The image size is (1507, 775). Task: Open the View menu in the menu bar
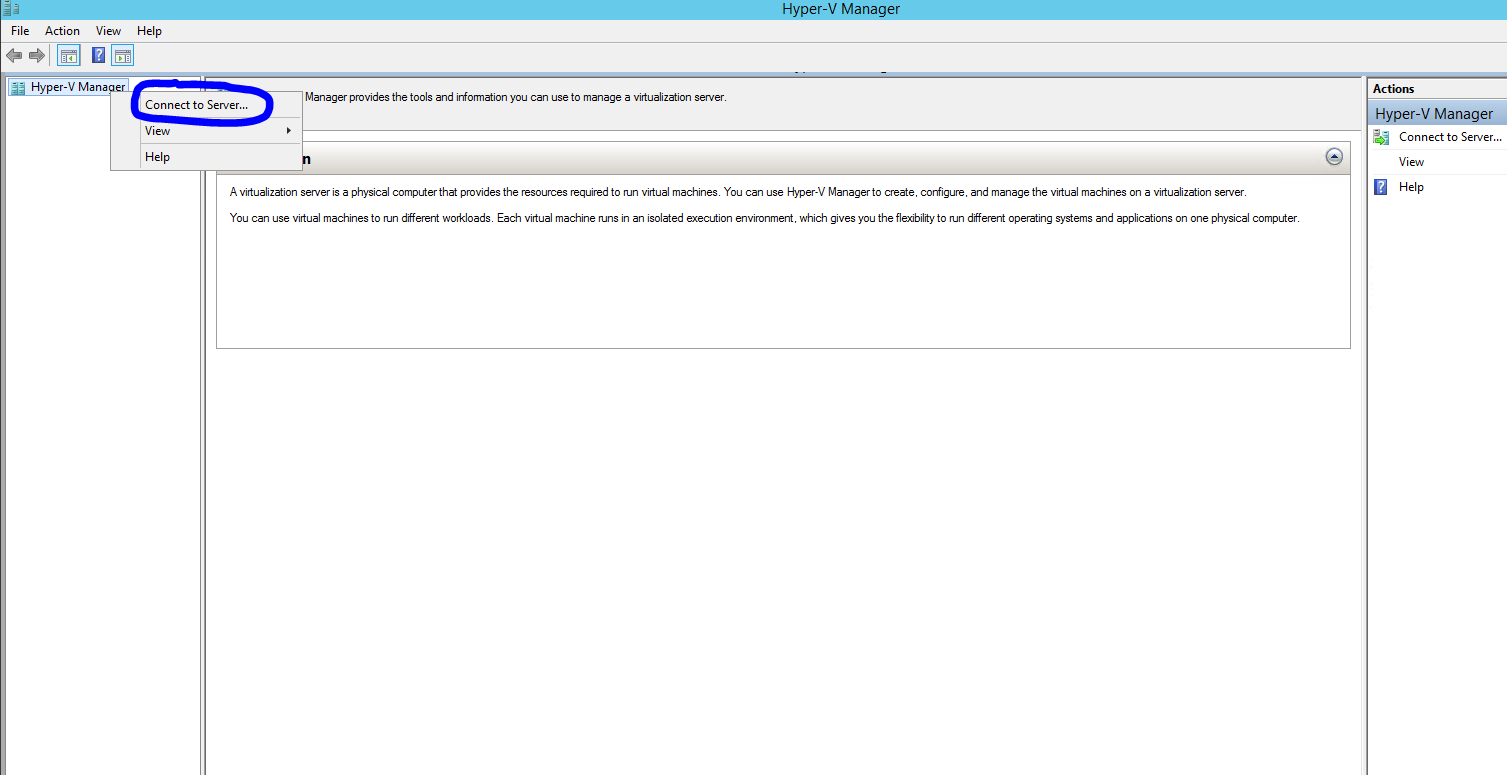pos(108,31)
